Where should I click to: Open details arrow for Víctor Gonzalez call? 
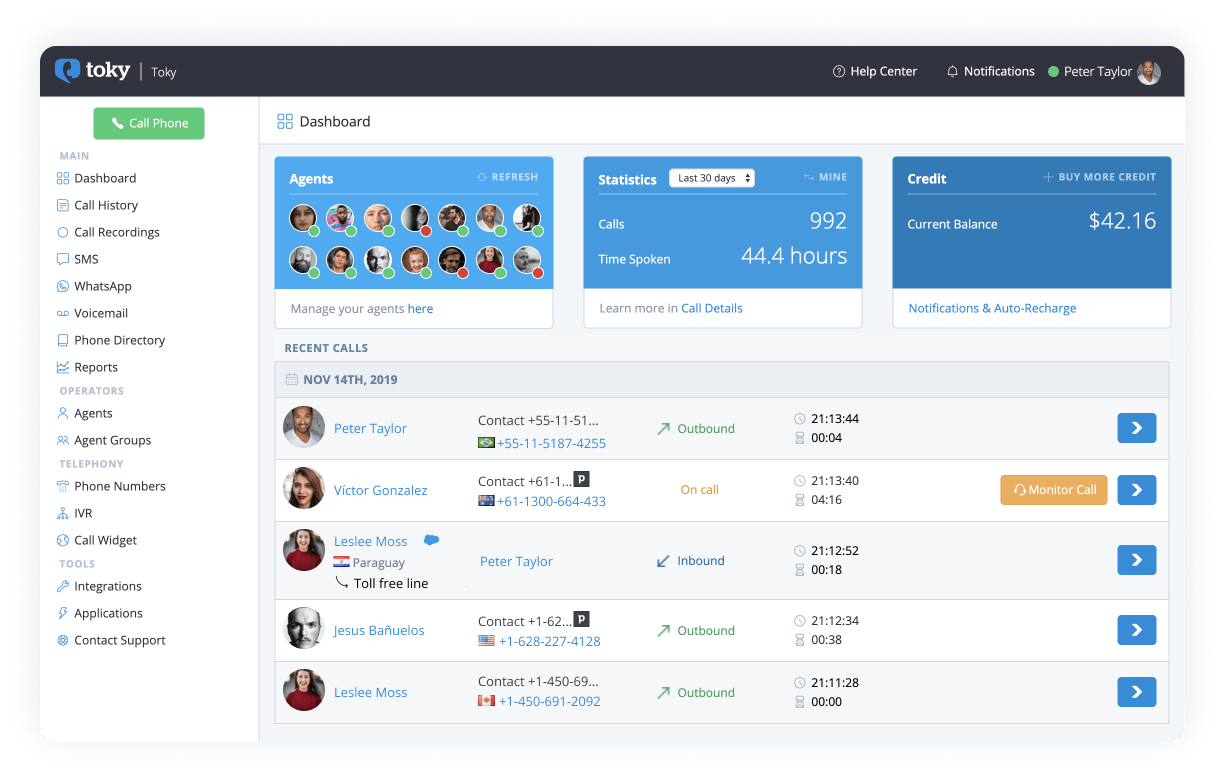coord(1137,490)
